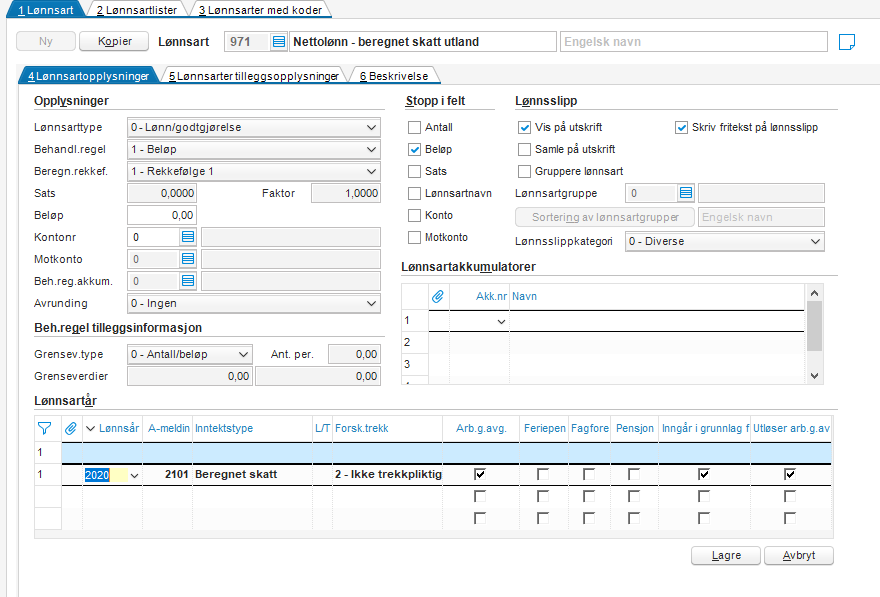Enable the Lønnsartnavn checkbox

click(x=414, y=193)
